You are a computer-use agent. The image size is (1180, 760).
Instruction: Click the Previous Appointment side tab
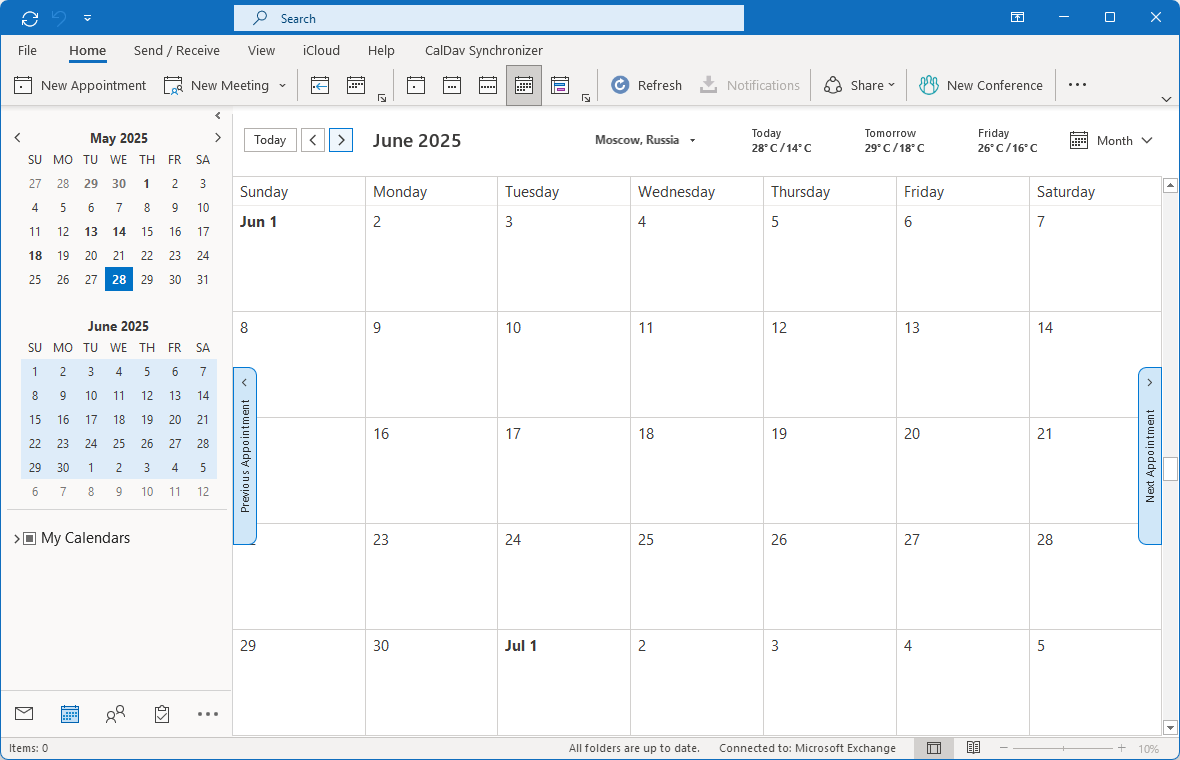[245, 455]
